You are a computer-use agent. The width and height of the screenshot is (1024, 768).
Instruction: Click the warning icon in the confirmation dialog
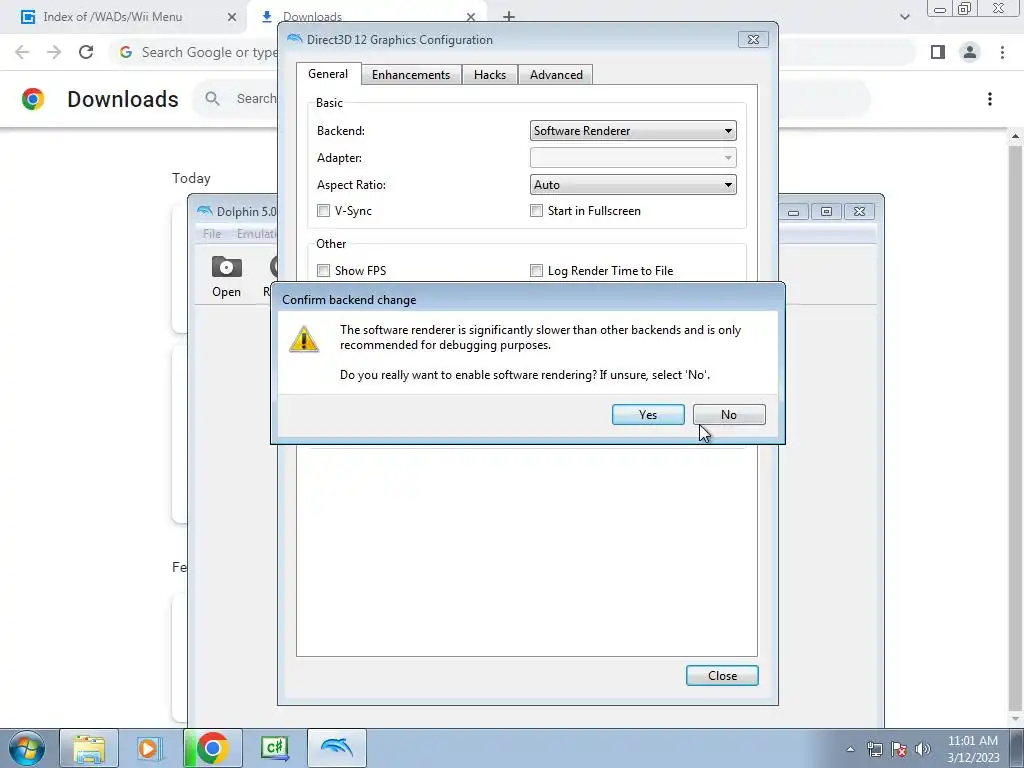click(x=304, y=339)
